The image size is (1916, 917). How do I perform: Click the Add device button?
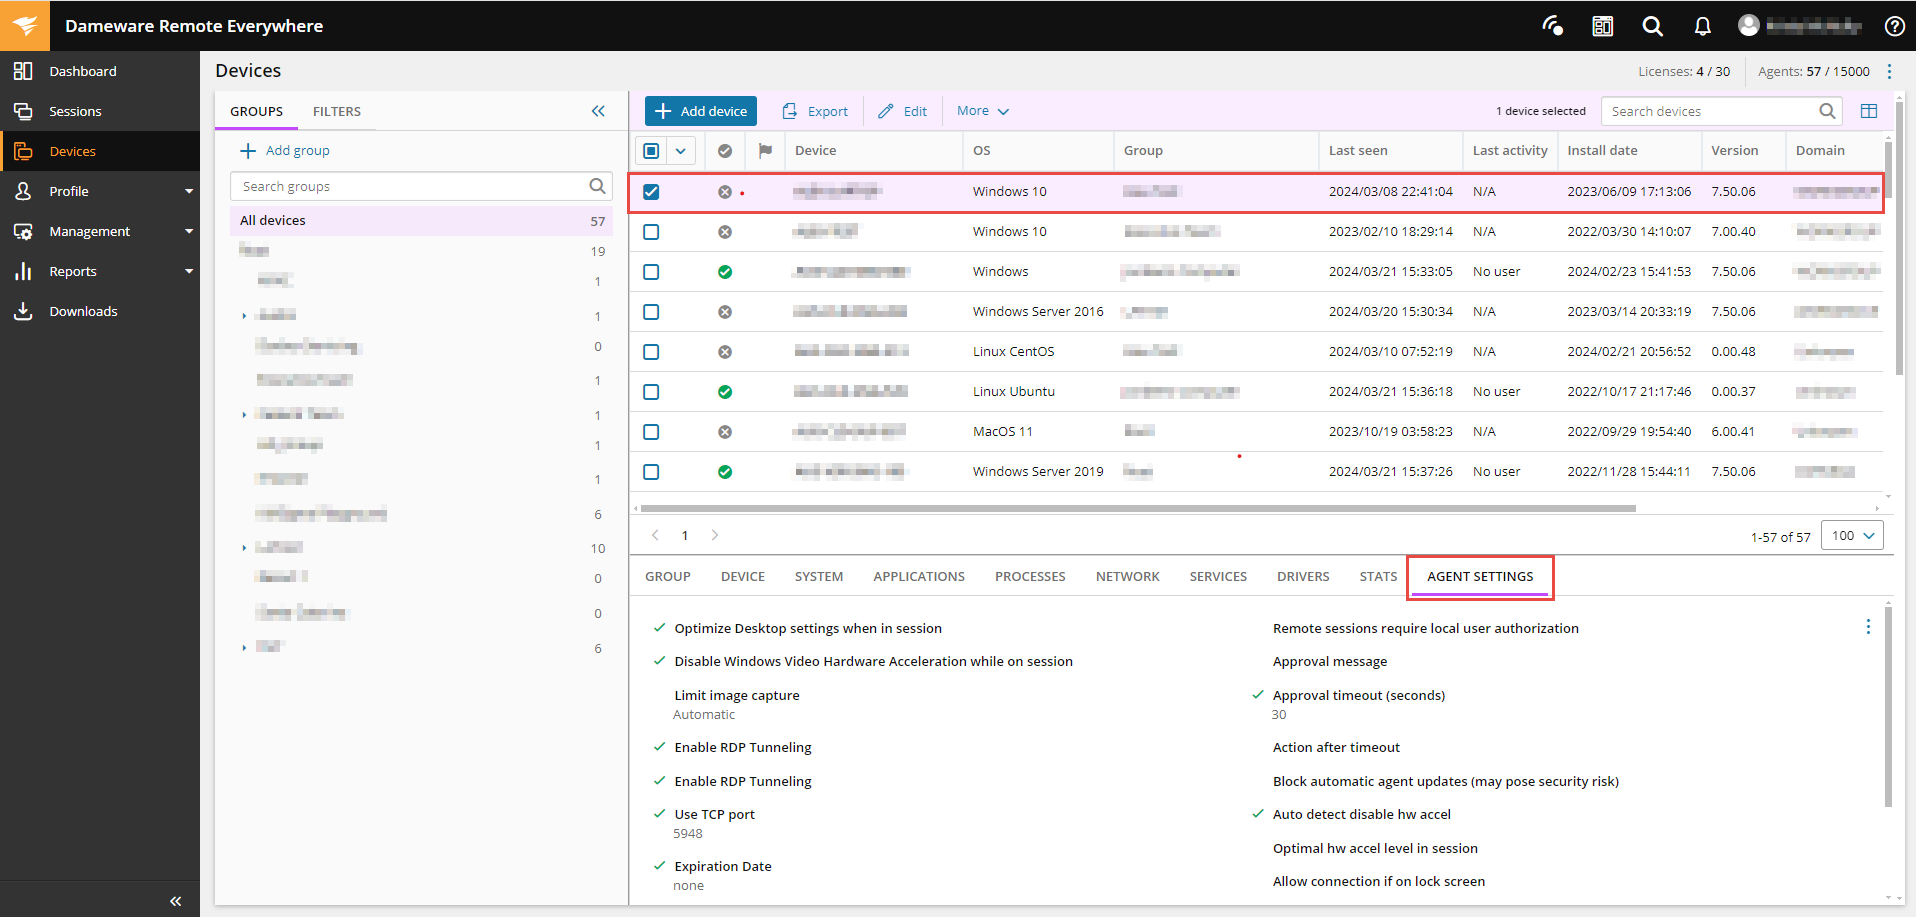click(701, 111)
